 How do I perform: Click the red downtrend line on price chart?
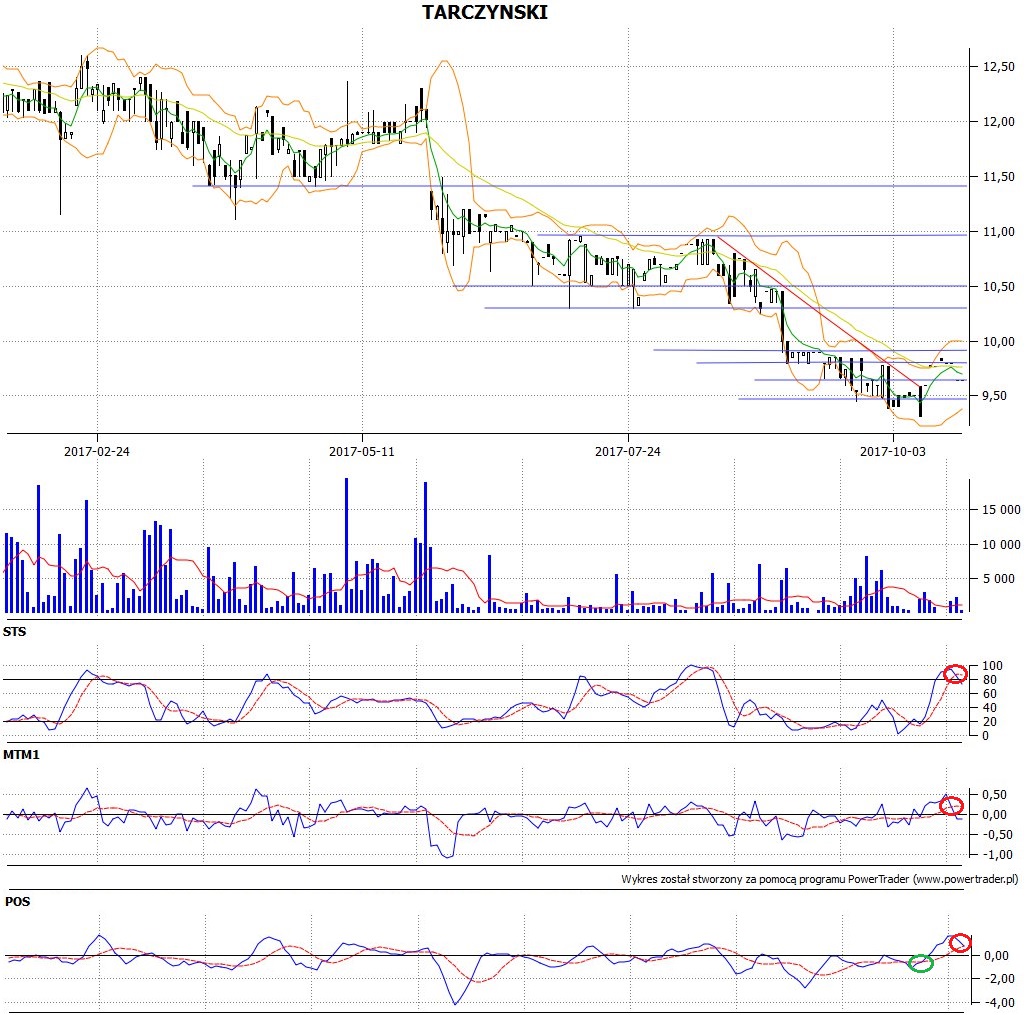817,312
